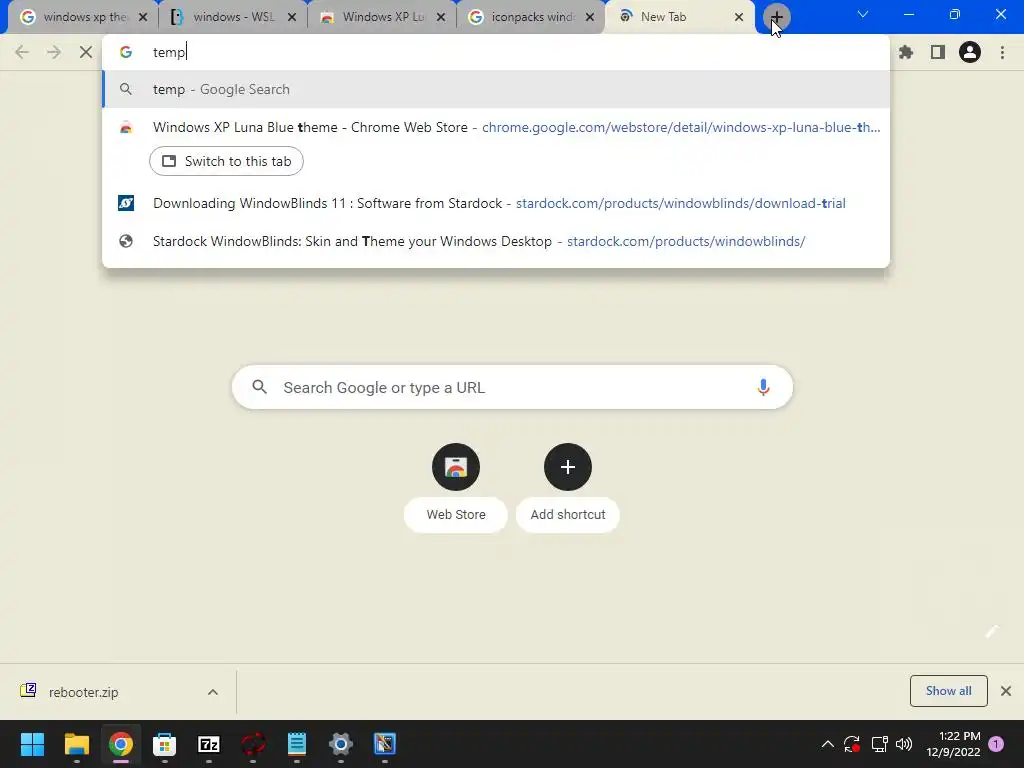Open File Explorer from taskbar
The height and width of the screenshot is (768, 1024).
(x=76, y=744)
